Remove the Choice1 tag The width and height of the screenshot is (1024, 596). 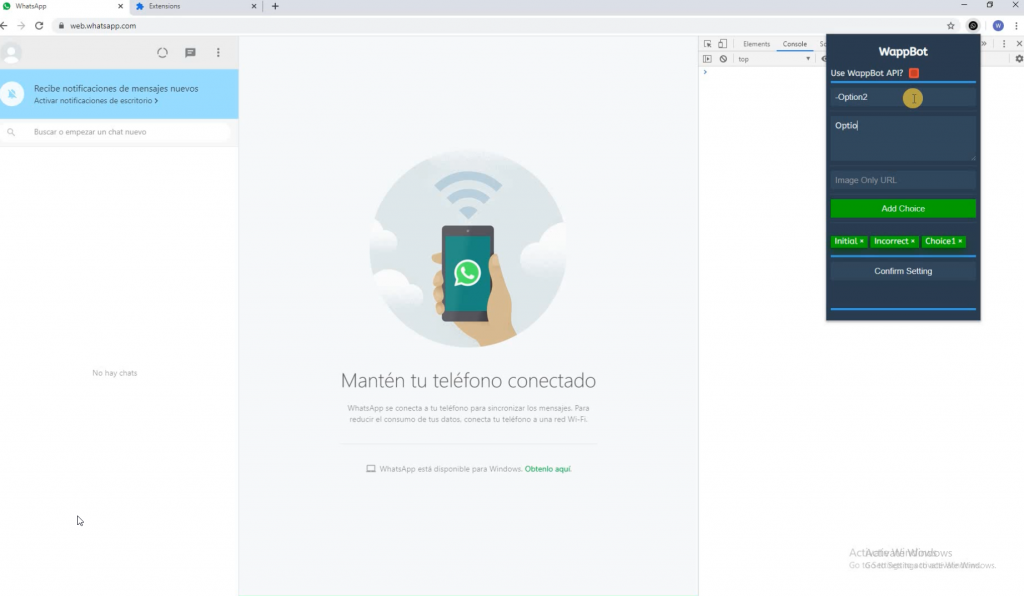coord(960,241)
